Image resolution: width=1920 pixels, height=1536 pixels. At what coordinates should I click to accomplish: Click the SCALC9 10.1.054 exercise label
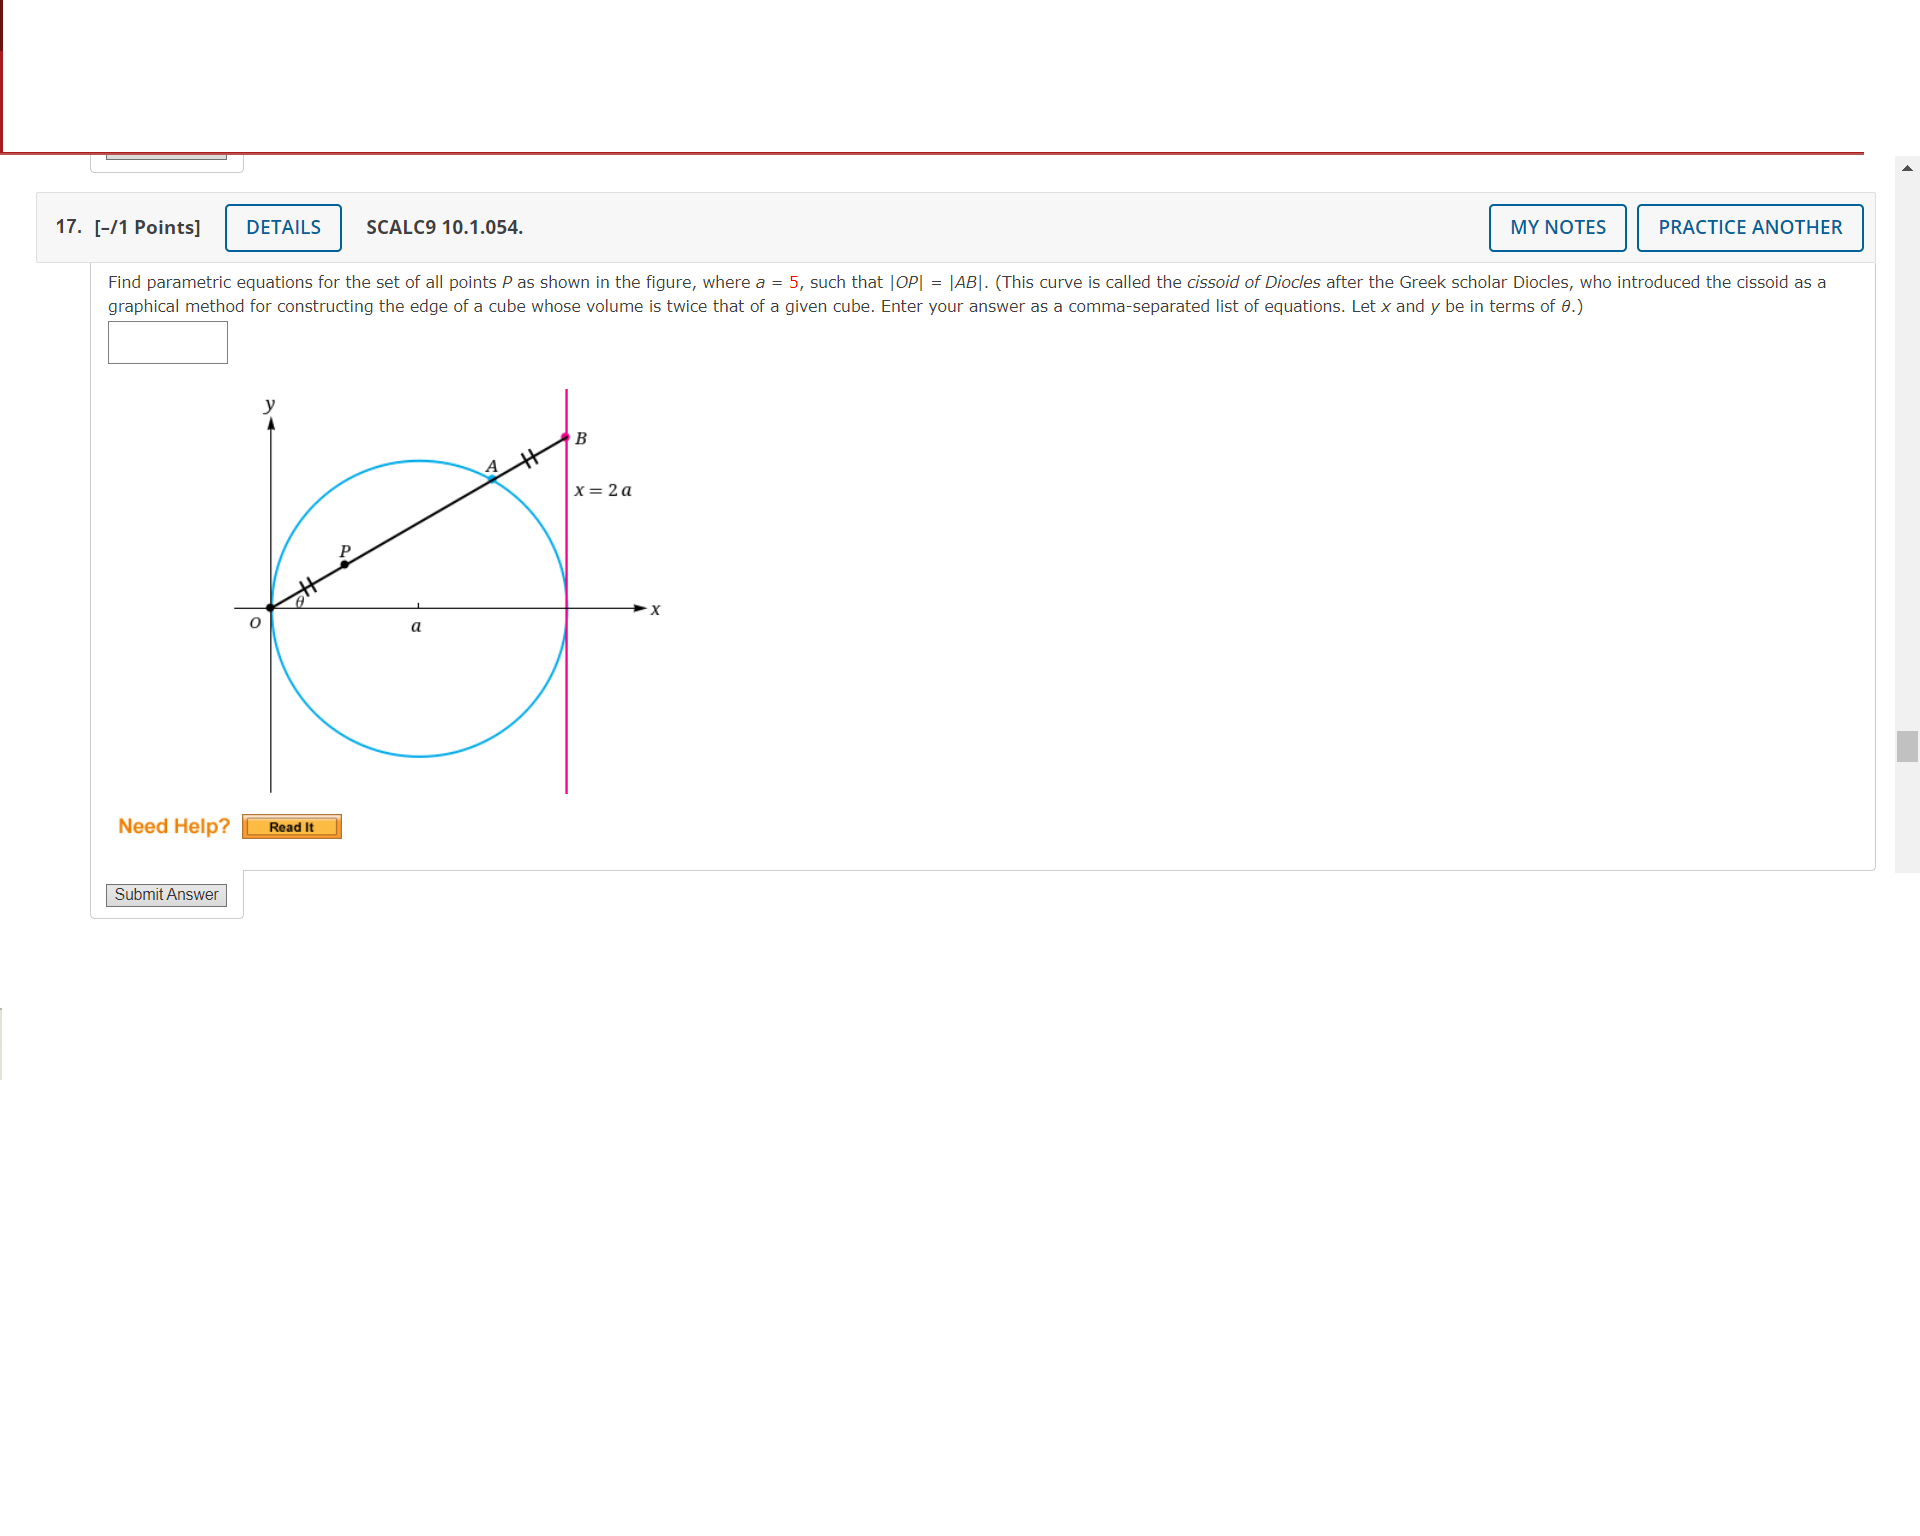(x=443, y=227)
